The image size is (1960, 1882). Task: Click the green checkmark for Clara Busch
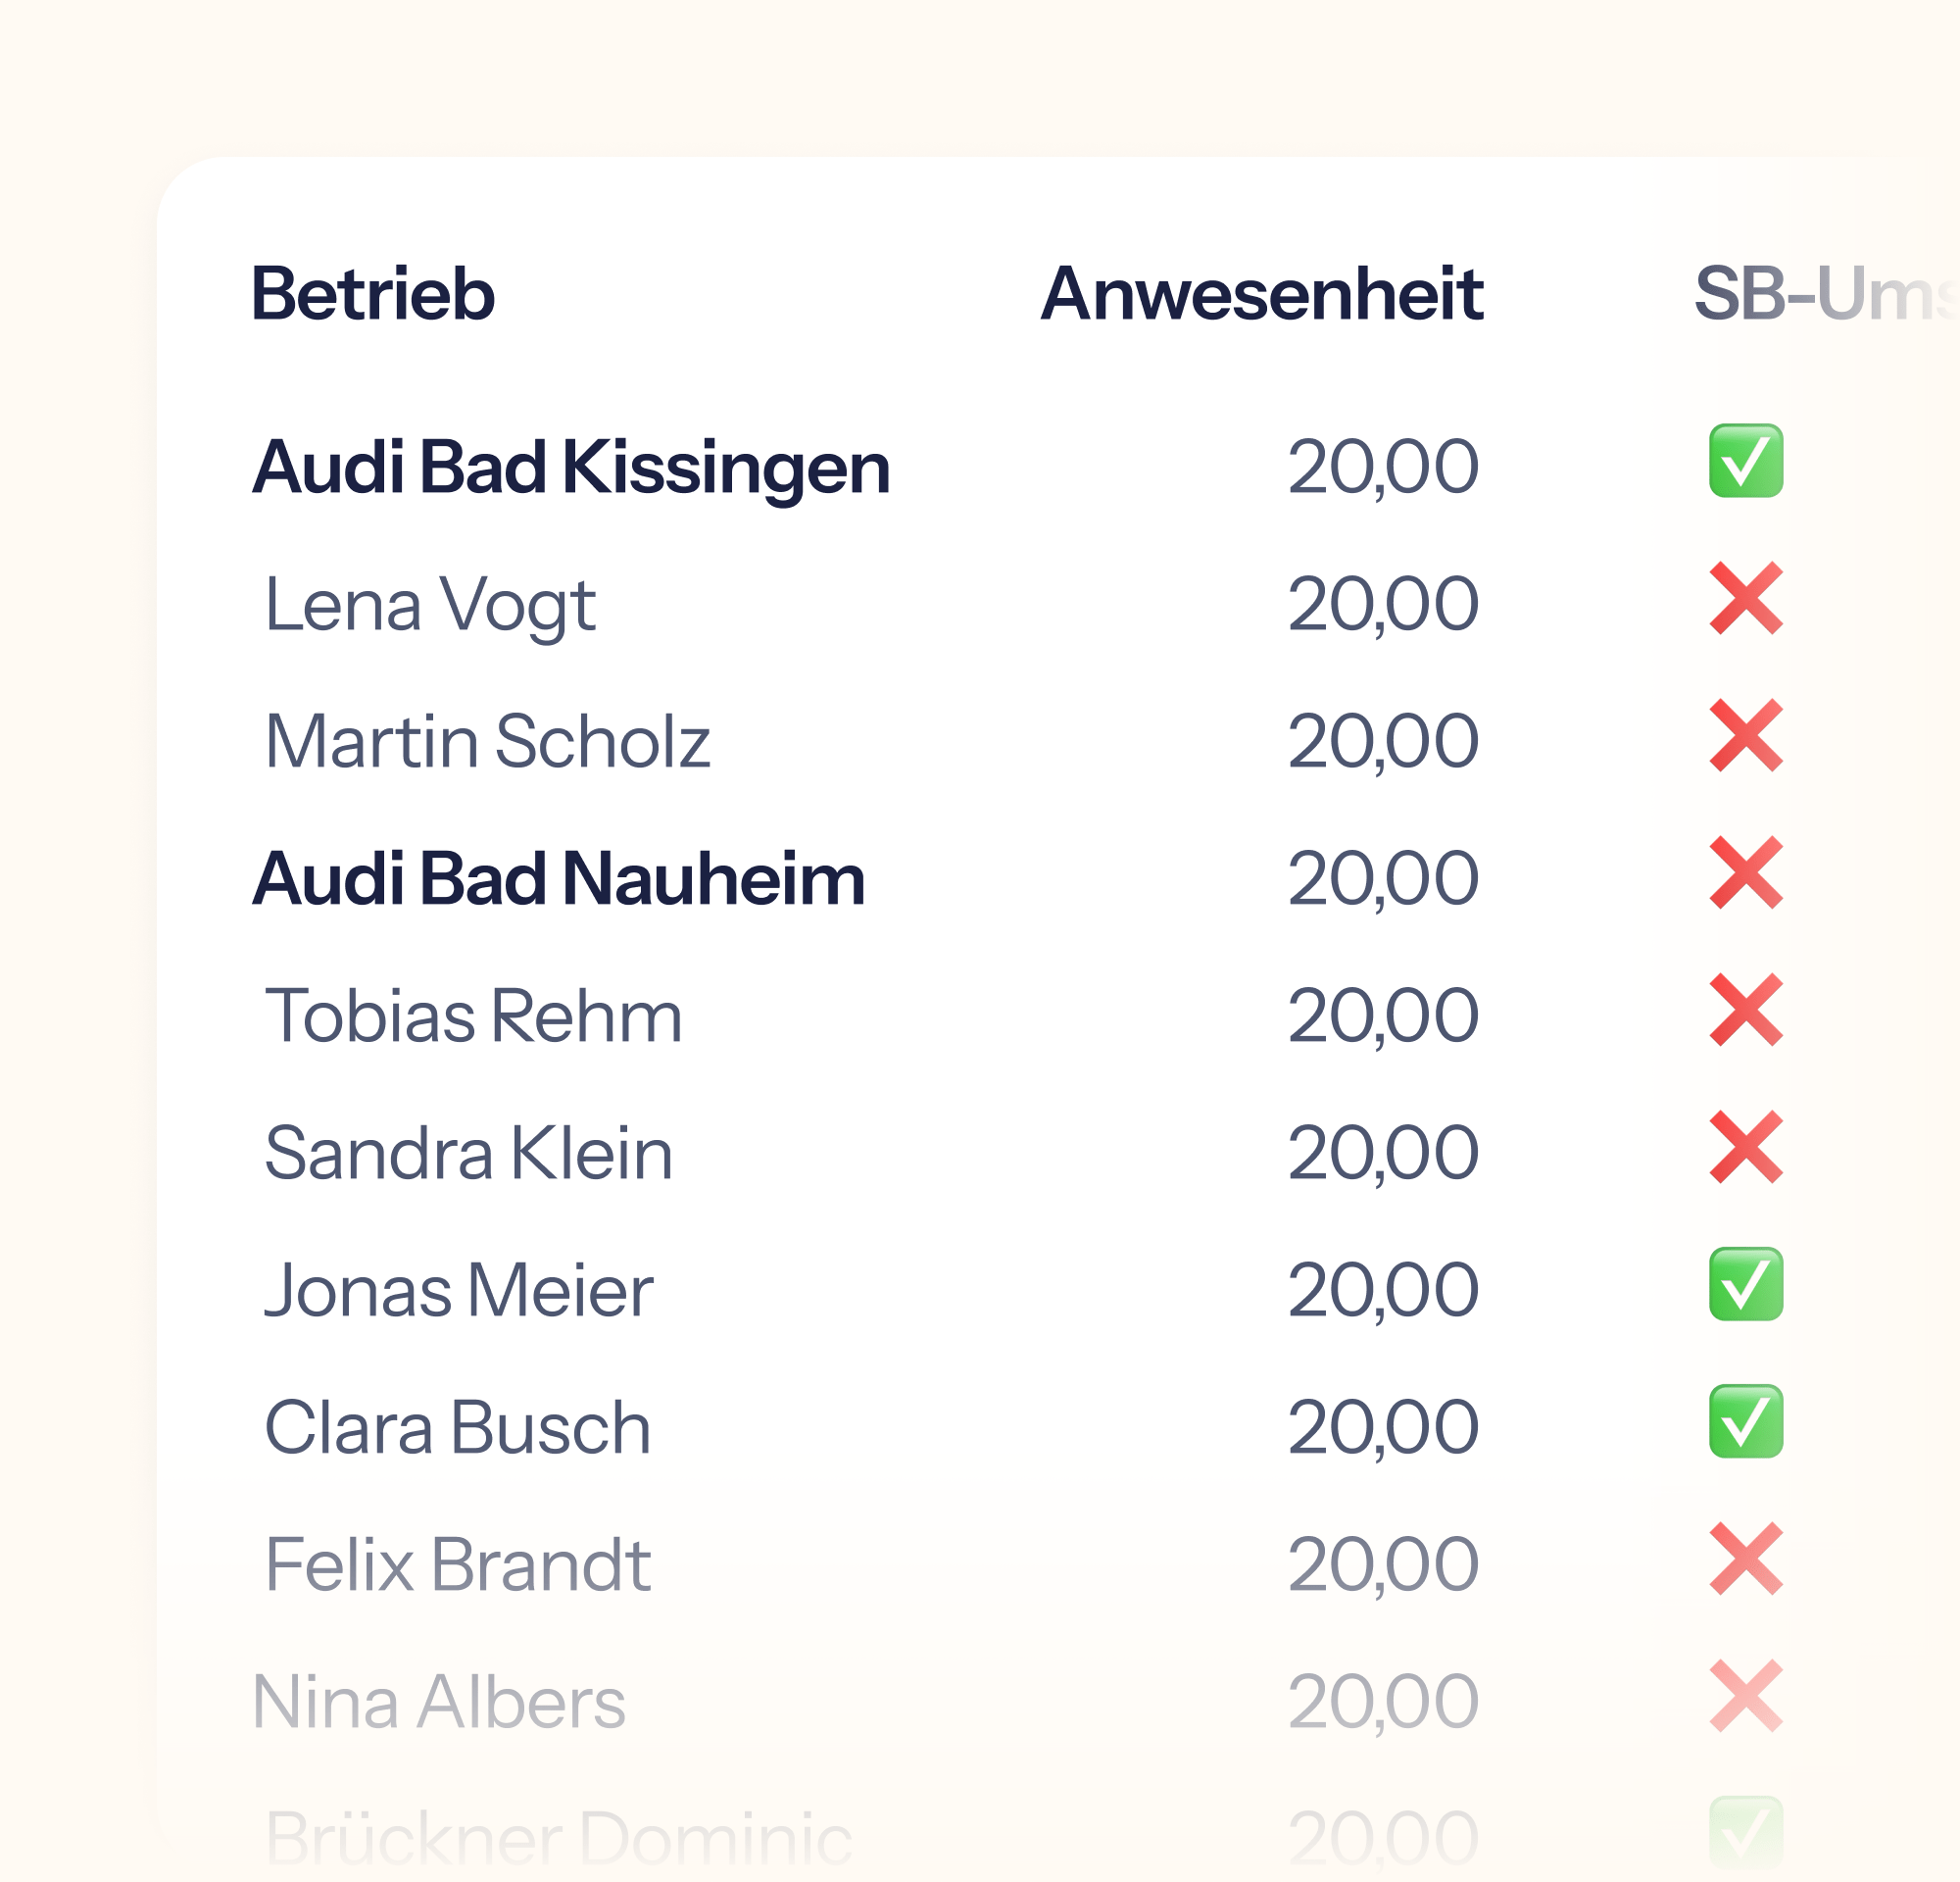pos(1746,1427)
